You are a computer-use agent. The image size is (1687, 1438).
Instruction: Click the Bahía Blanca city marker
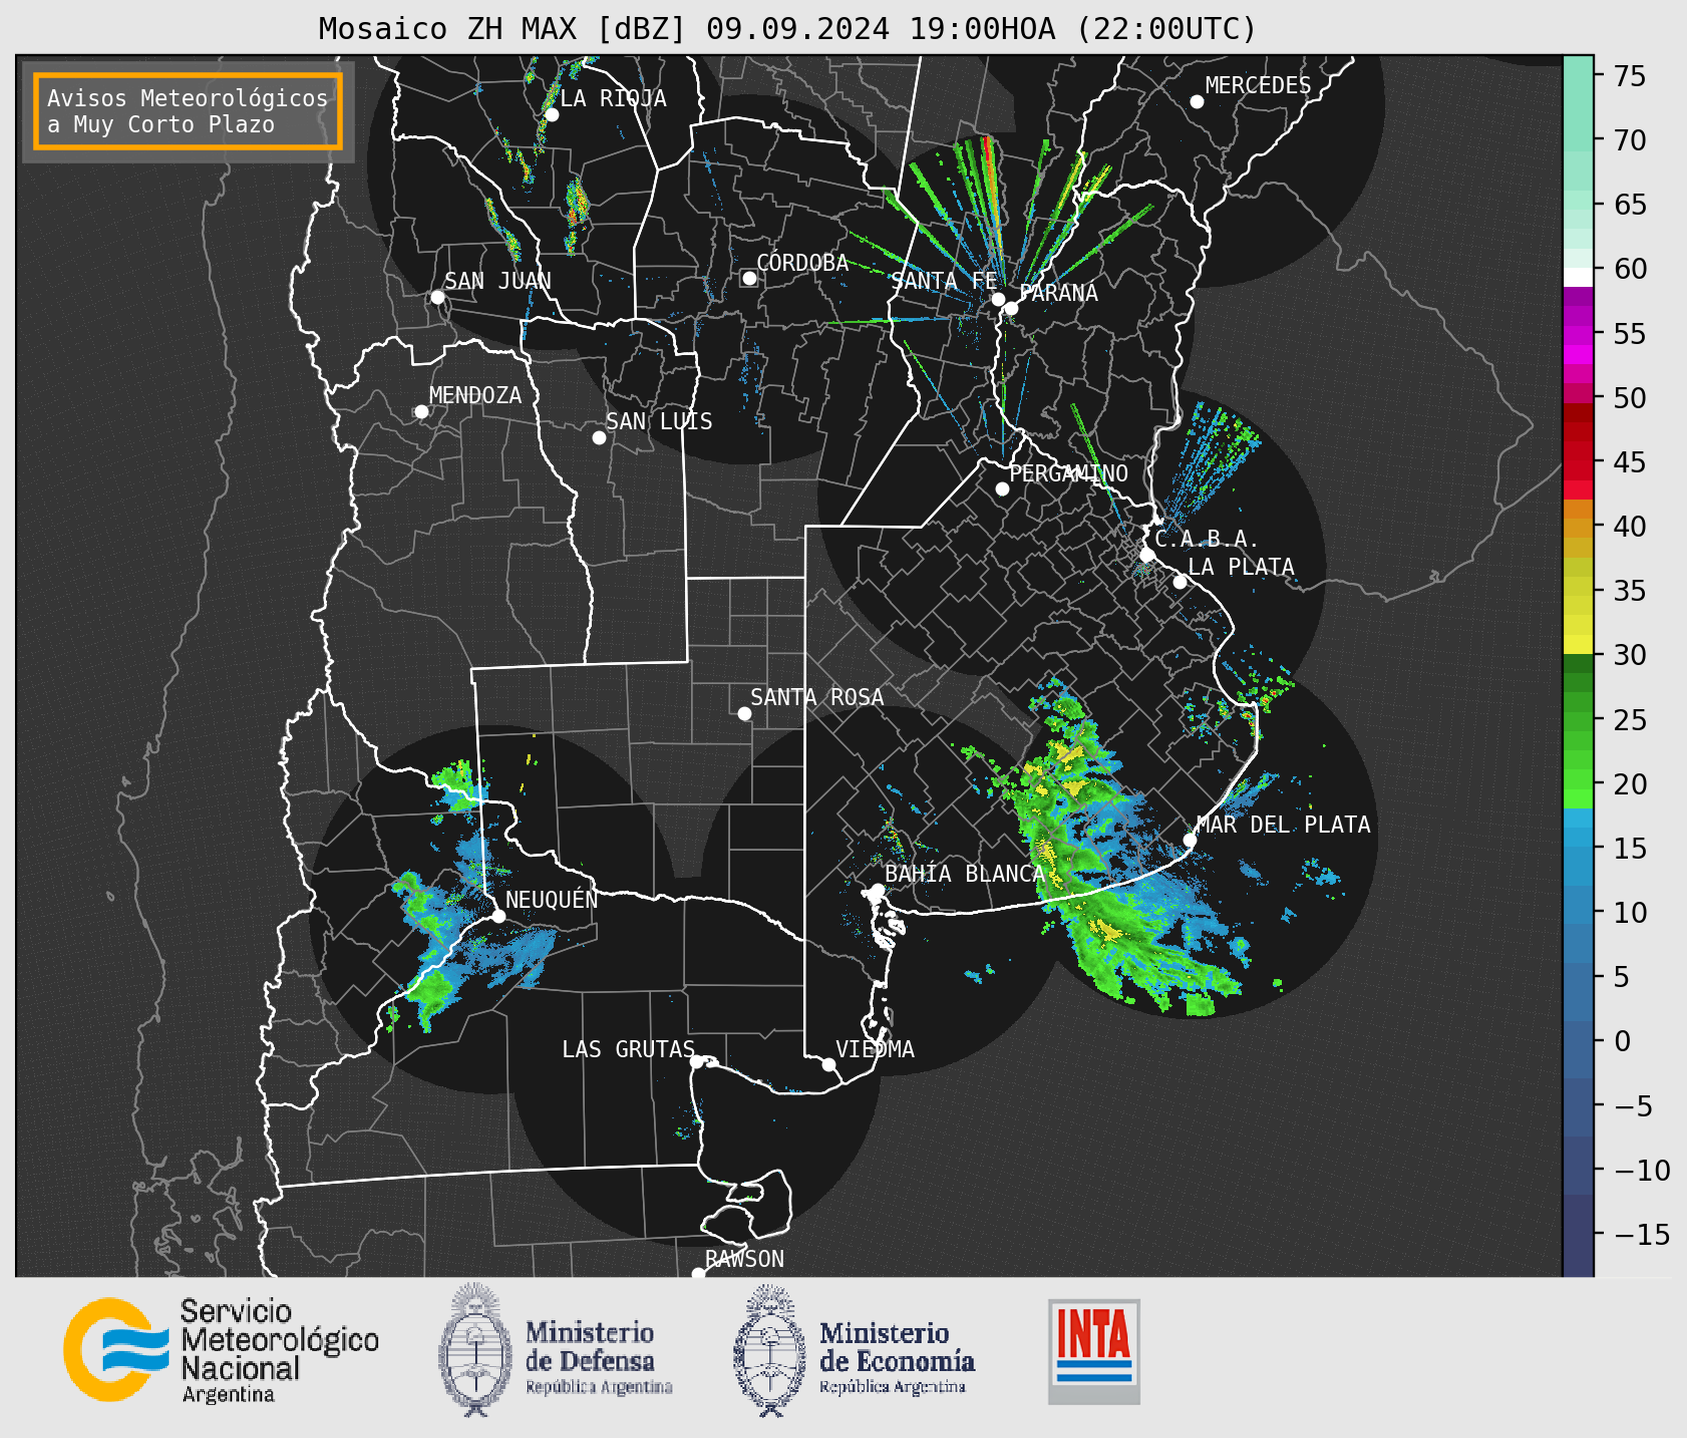pyautogui.click(x=877, y=889)
